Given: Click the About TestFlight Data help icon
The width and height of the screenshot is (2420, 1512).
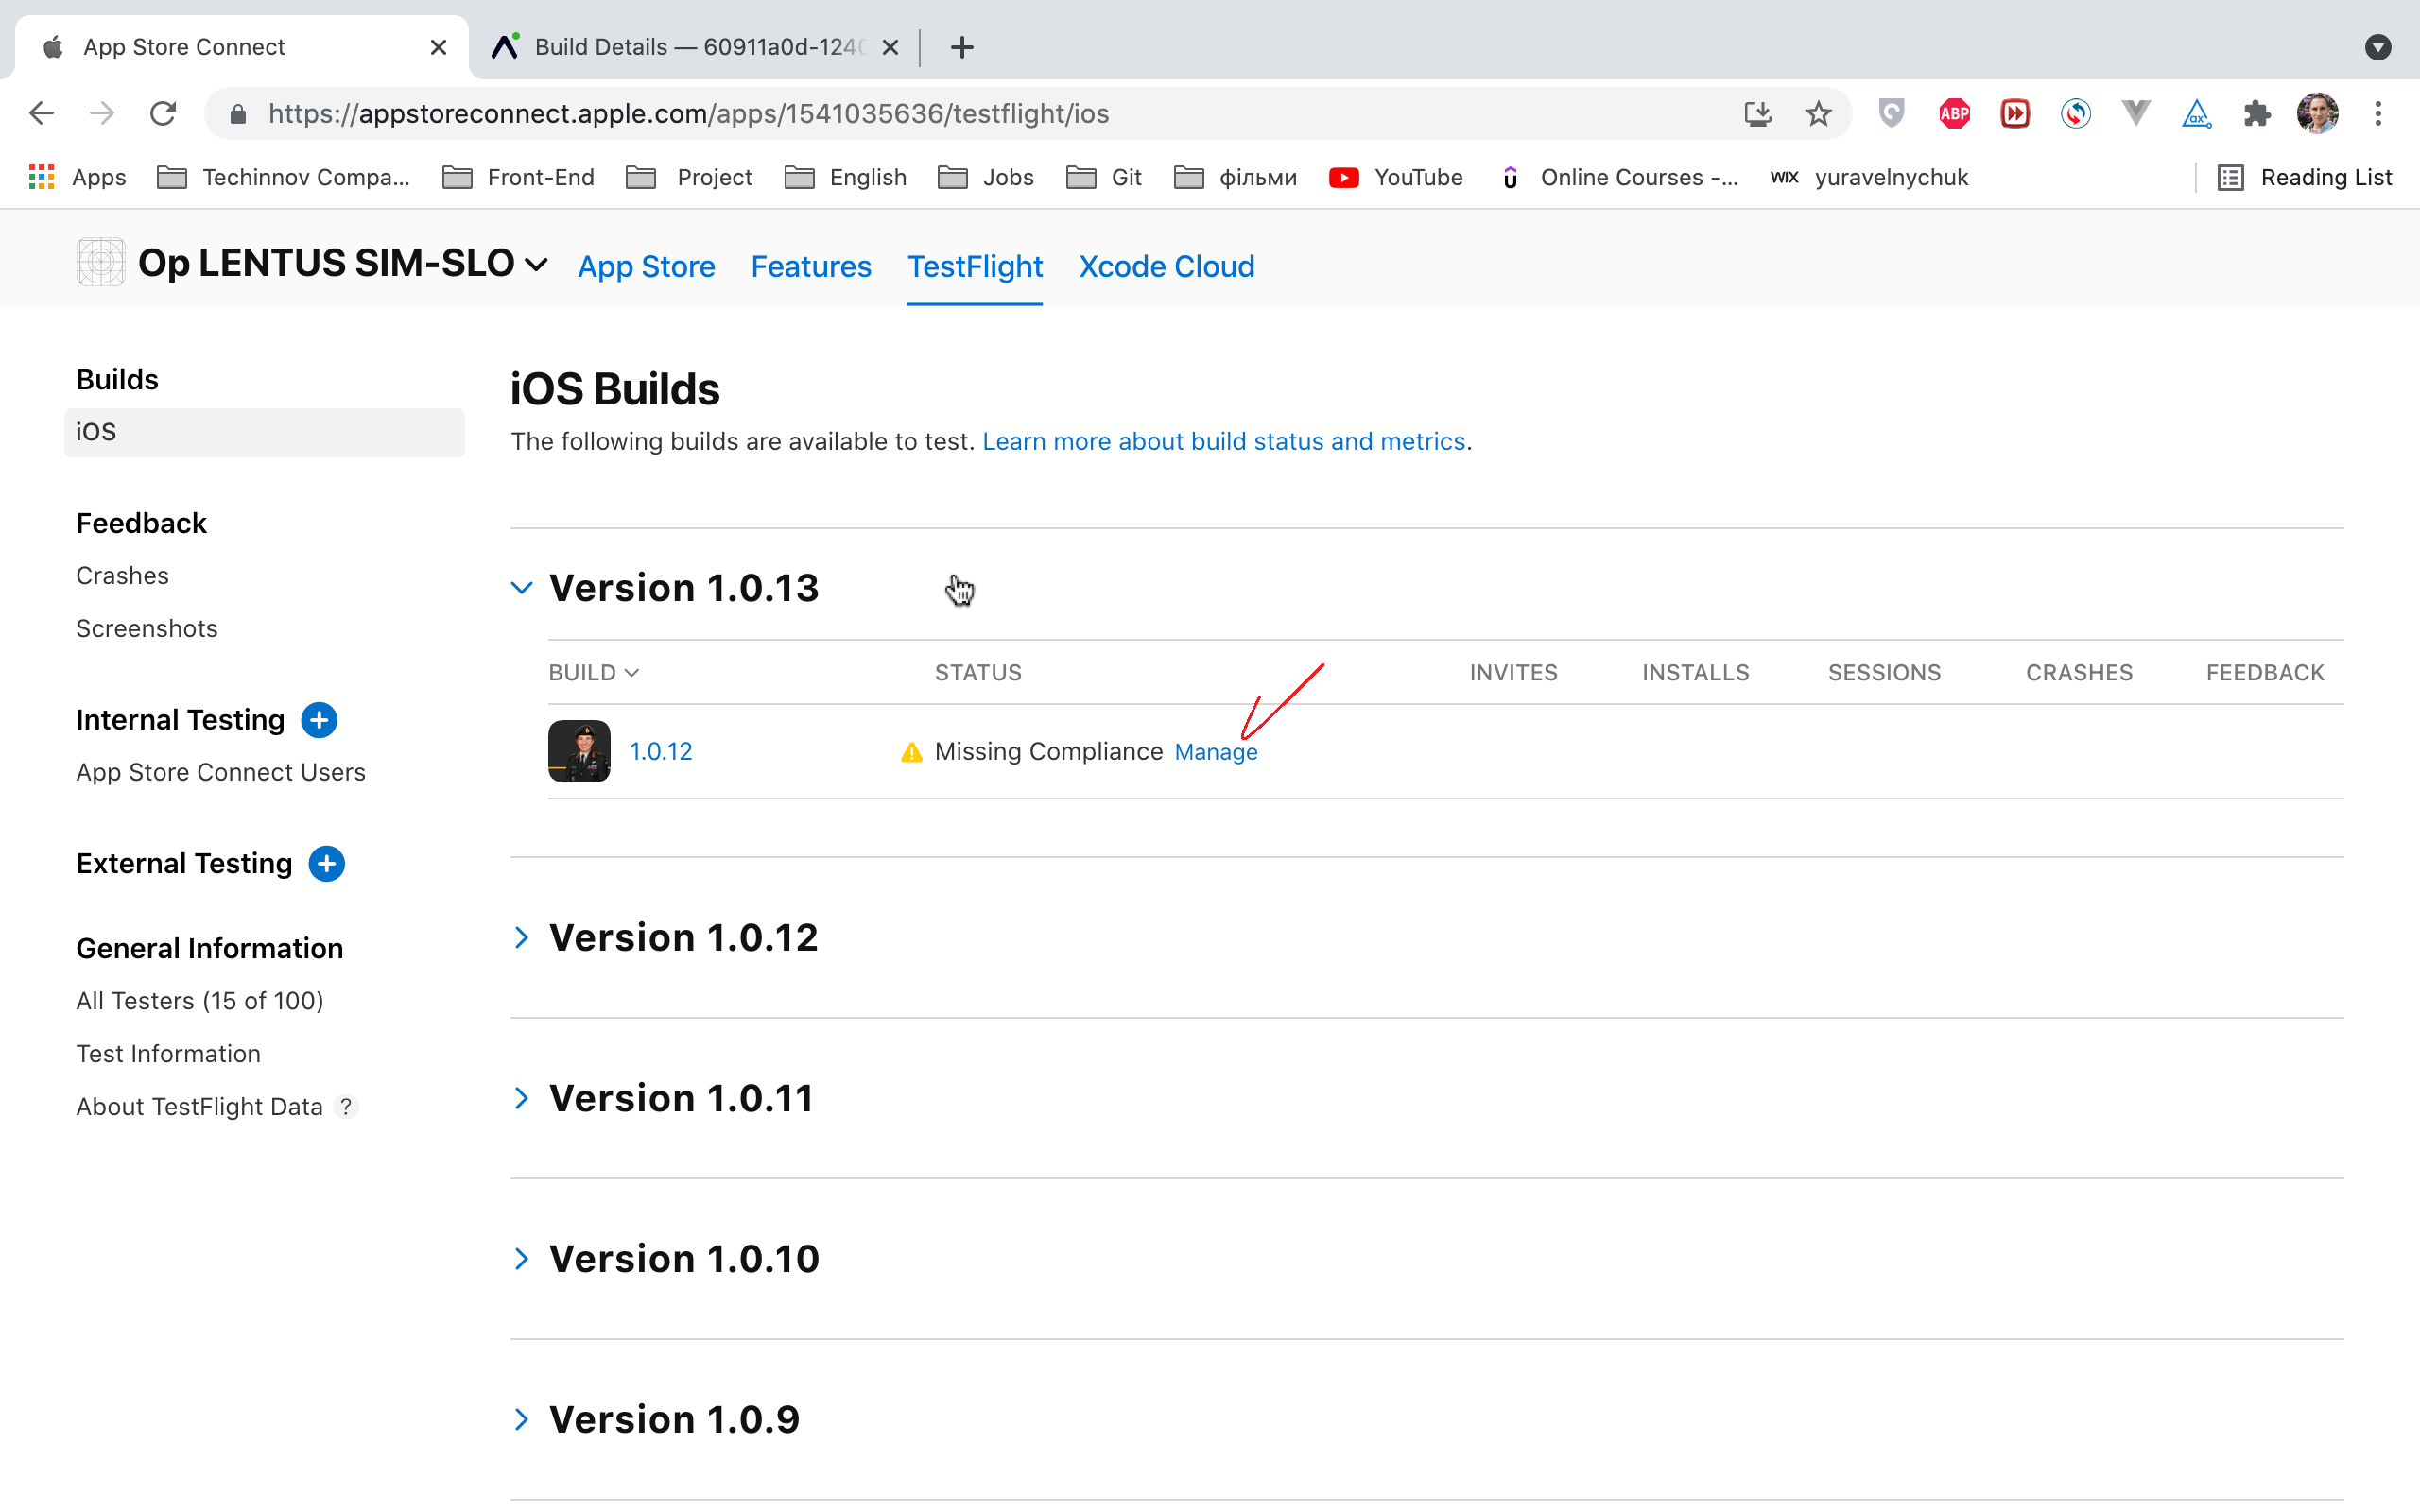Looking at the screenshot, I should [x=346, y=1106].
